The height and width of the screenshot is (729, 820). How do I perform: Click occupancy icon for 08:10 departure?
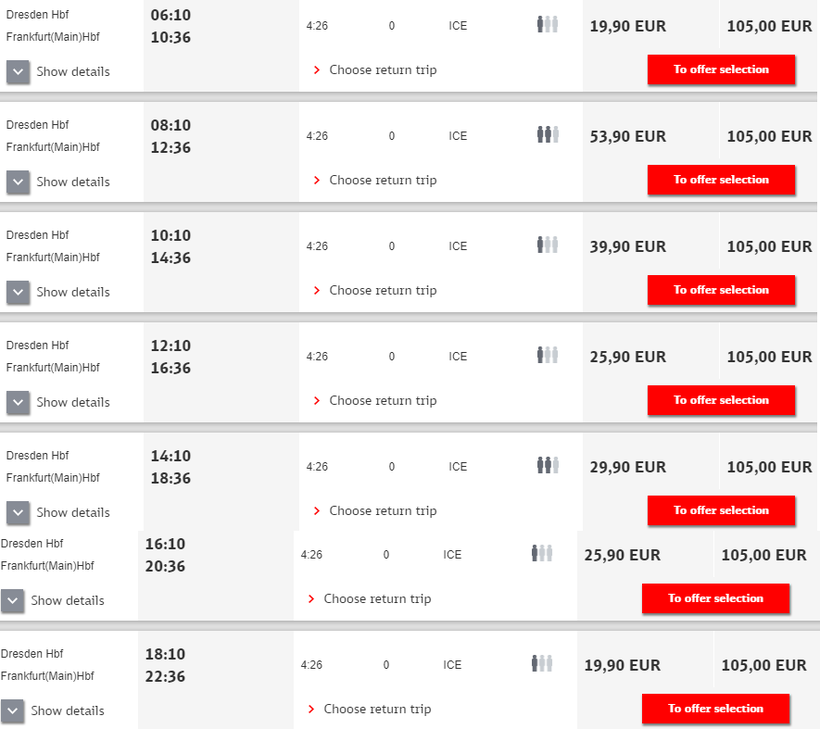click(x=547, y=135)
